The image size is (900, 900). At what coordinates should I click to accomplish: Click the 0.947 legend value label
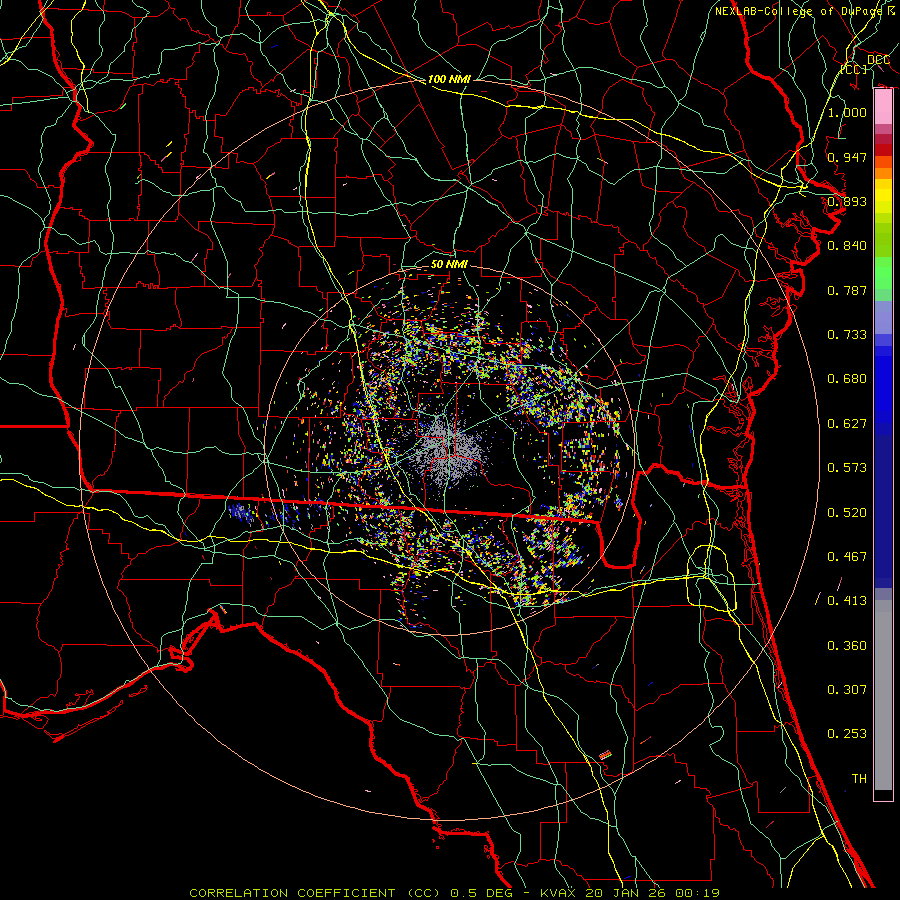coord(847,157)
